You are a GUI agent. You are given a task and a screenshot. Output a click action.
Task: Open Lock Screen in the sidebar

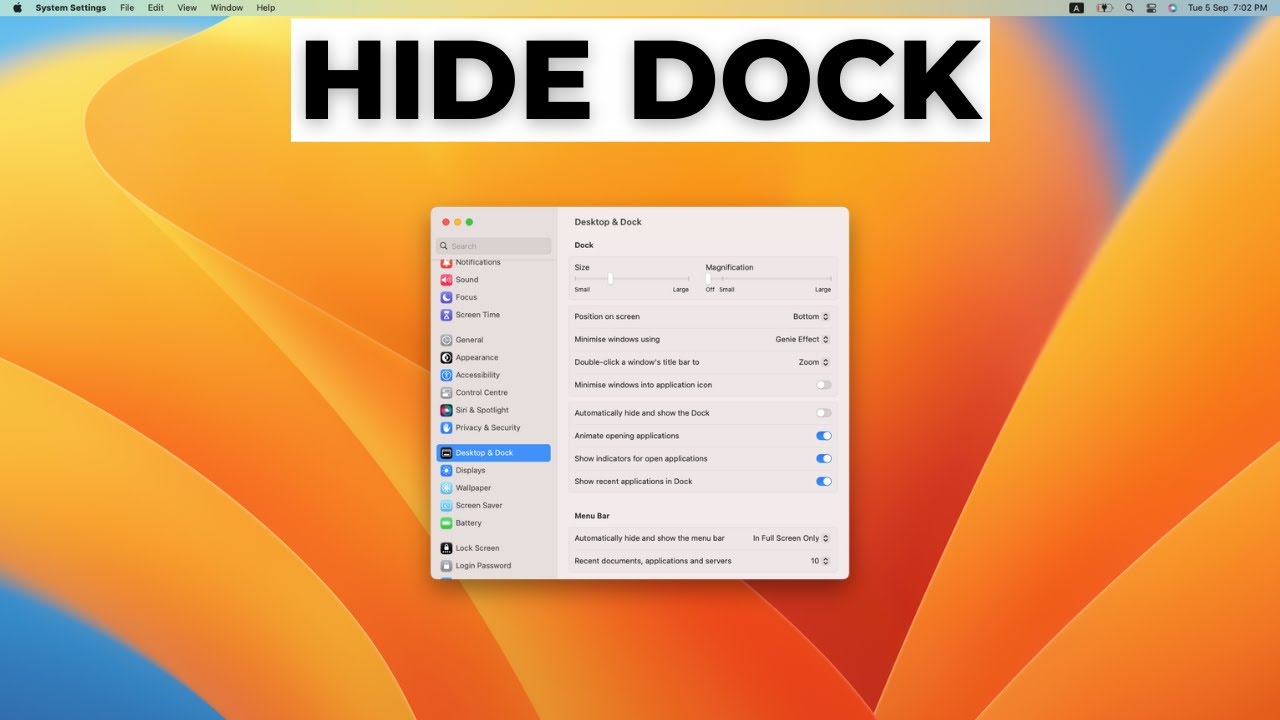(x=493, y=548)
